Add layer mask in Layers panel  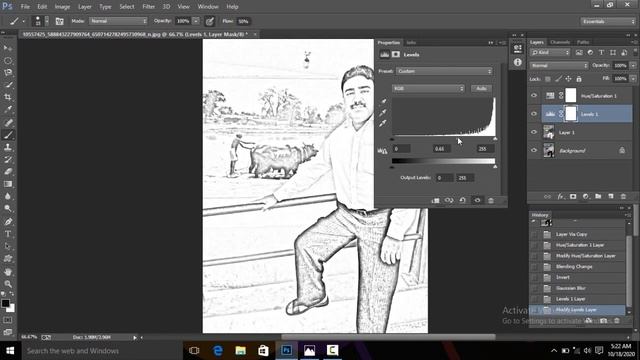(573, 197)
